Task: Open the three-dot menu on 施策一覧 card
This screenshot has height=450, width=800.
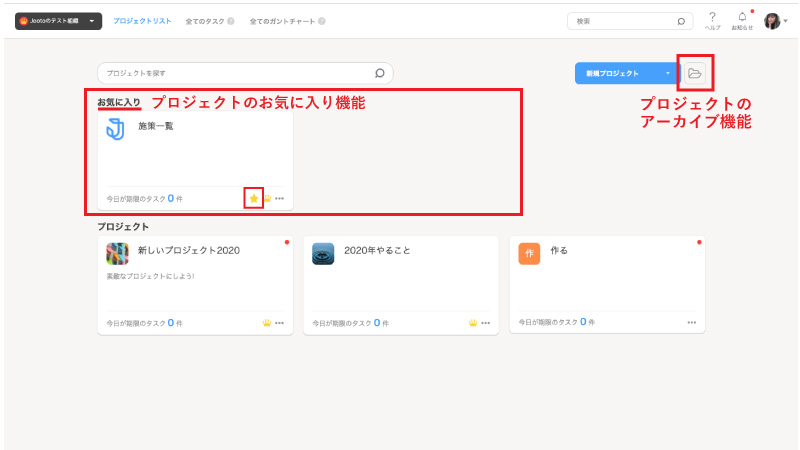Action: pos(279,198)
